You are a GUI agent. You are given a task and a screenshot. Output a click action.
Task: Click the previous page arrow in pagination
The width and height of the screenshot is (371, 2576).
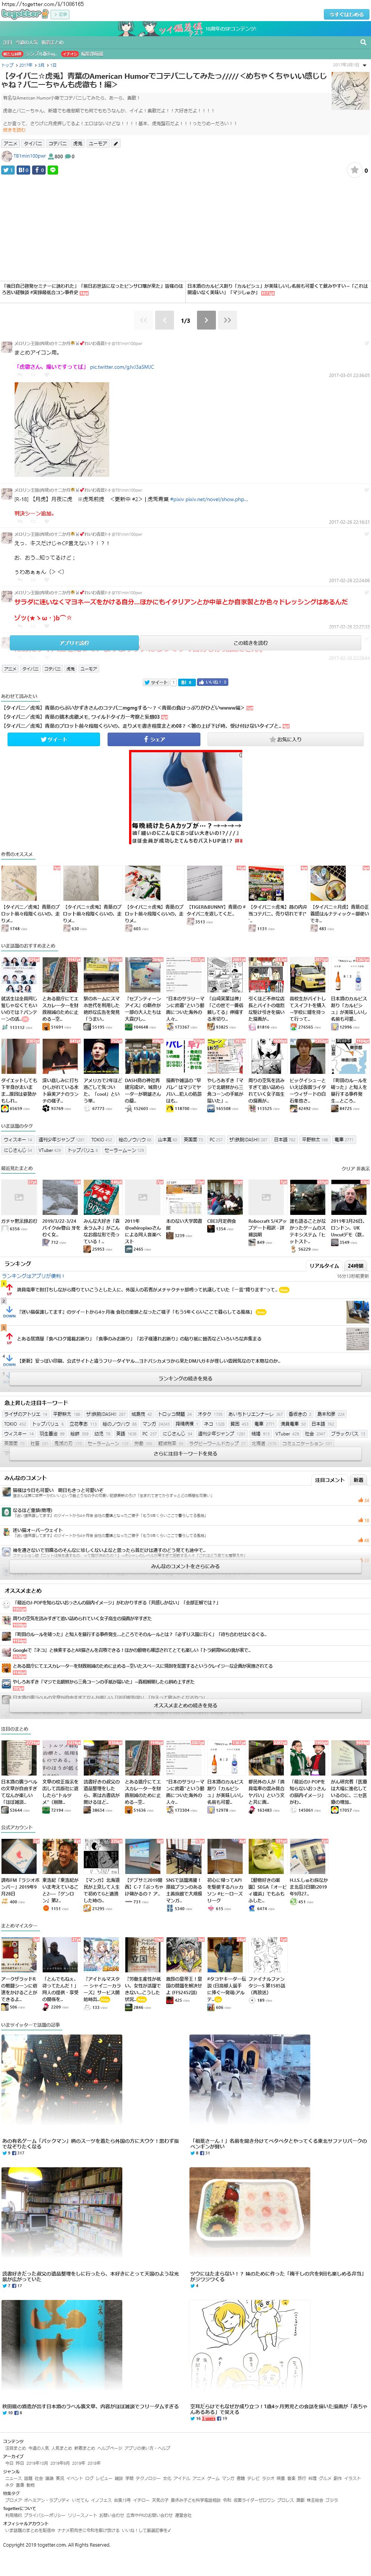coord(164,320)
